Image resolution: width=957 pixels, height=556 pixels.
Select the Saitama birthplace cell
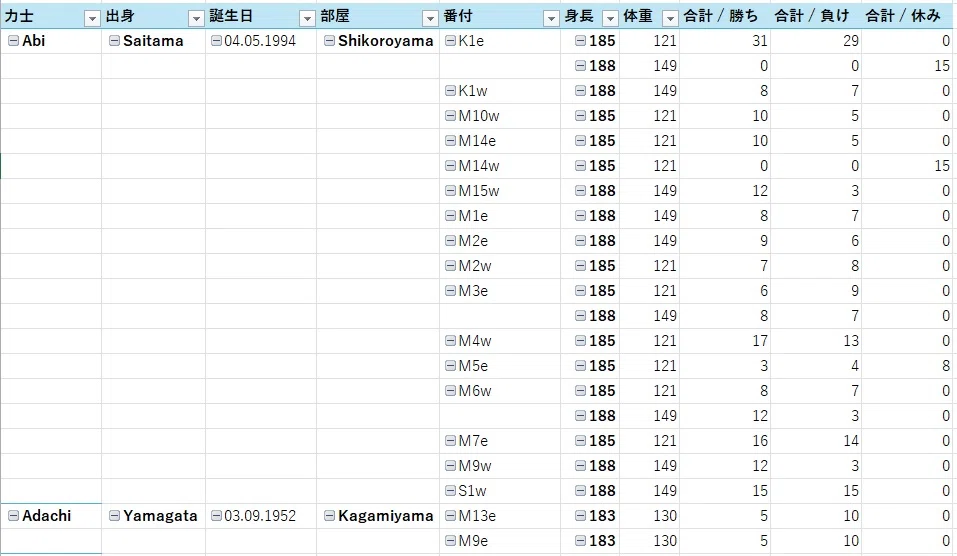click(x=154, y=41)
